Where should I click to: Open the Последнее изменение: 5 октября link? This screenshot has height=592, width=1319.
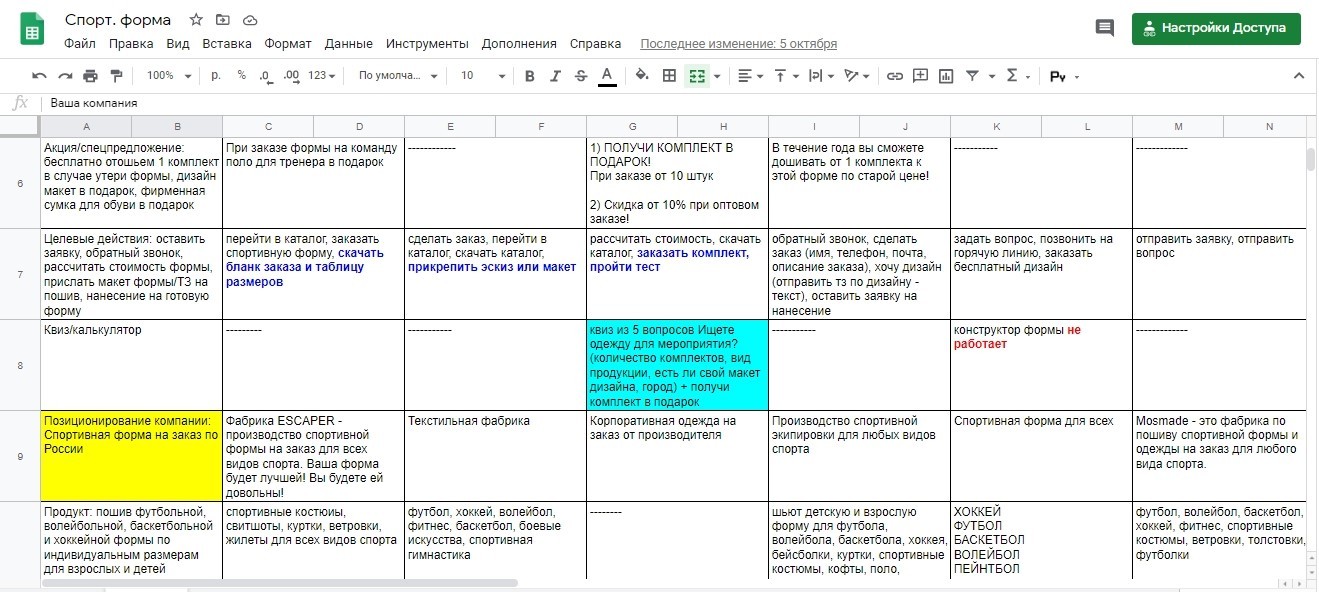739,44
